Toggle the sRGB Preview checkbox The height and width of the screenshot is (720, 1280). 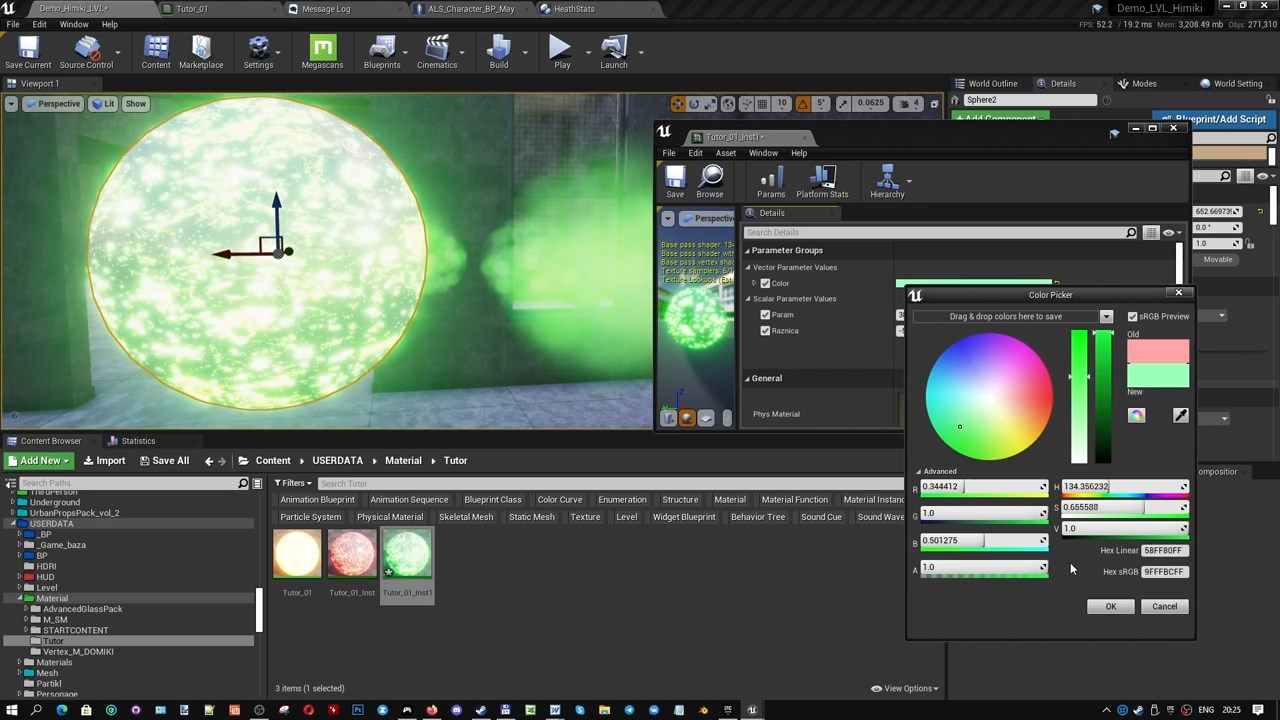[x=1132, y=317]
